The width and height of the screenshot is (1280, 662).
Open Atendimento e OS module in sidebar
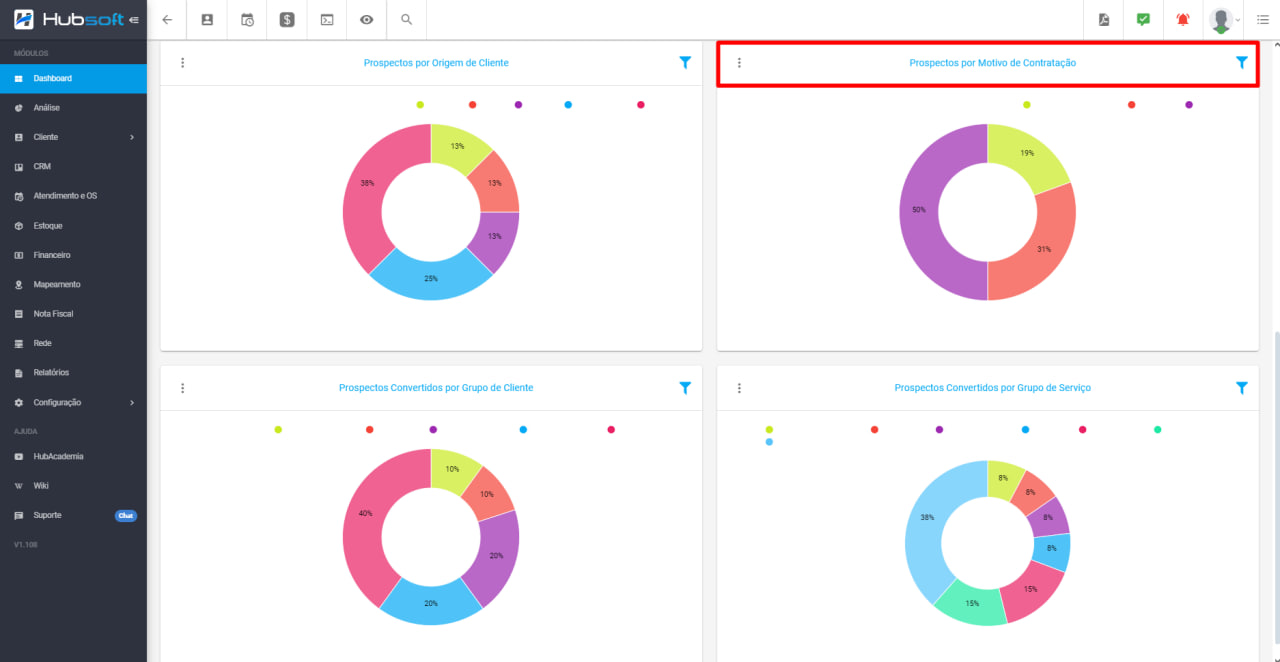pos(65,196)
